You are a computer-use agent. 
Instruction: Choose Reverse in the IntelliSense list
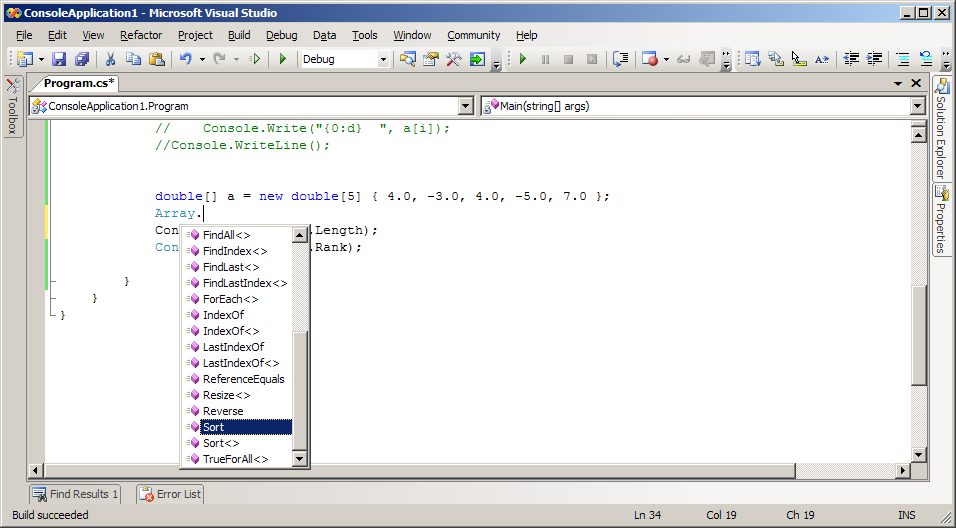(222, 411)
